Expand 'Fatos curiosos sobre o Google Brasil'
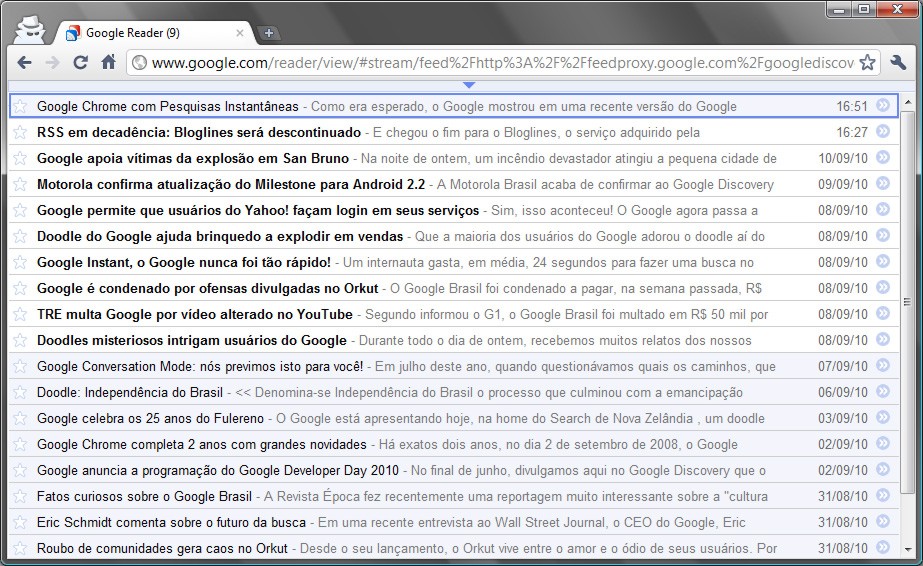 coord(454,496)
